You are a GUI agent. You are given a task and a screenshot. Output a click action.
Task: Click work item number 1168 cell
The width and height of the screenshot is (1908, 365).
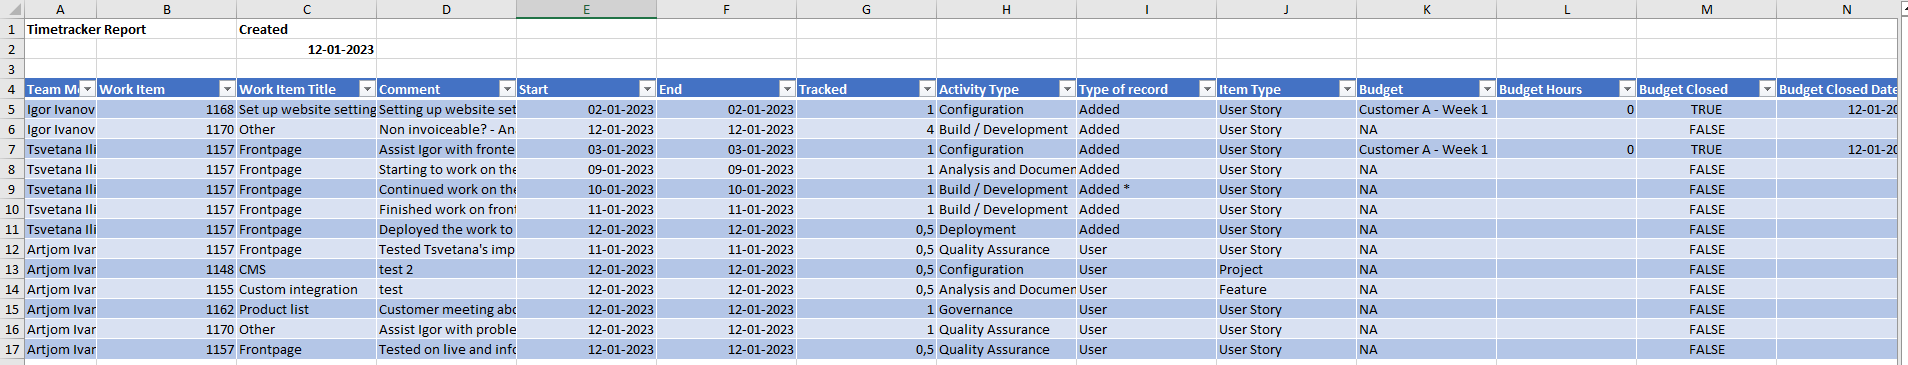(x=166, y=109)
